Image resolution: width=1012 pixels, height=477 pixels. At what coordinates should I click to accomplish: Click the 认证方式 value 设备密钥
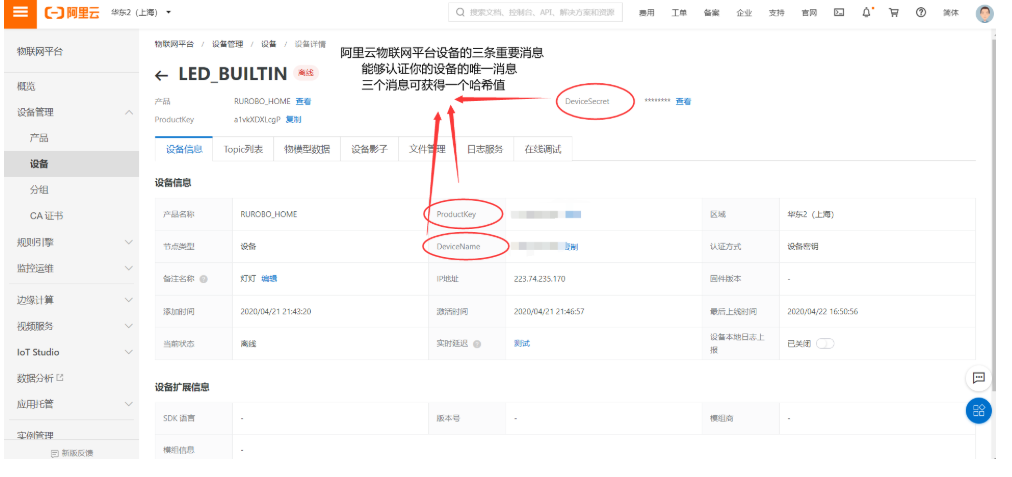click(x=803, y=247)
